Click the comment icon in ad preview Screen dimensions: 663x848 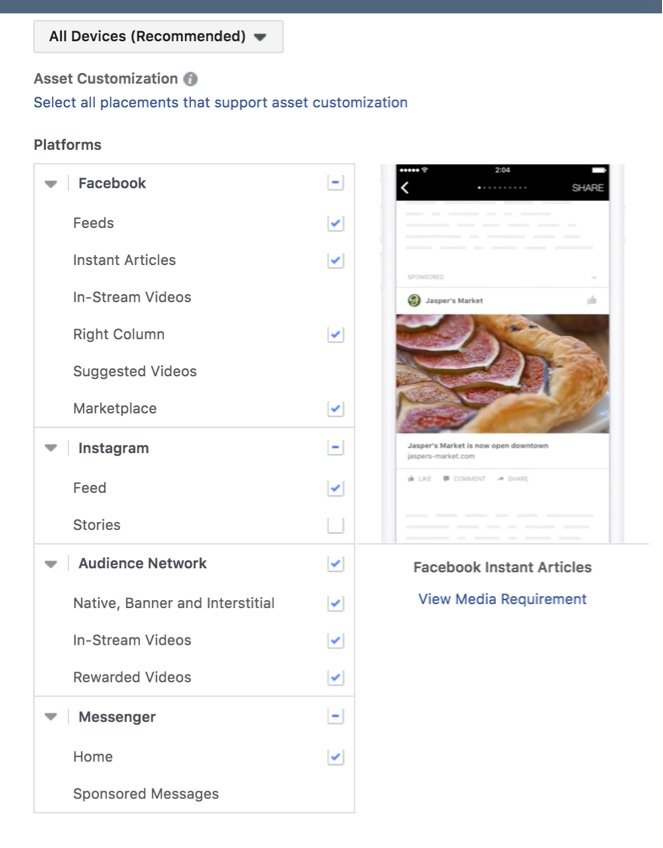(x=446, y=479)
